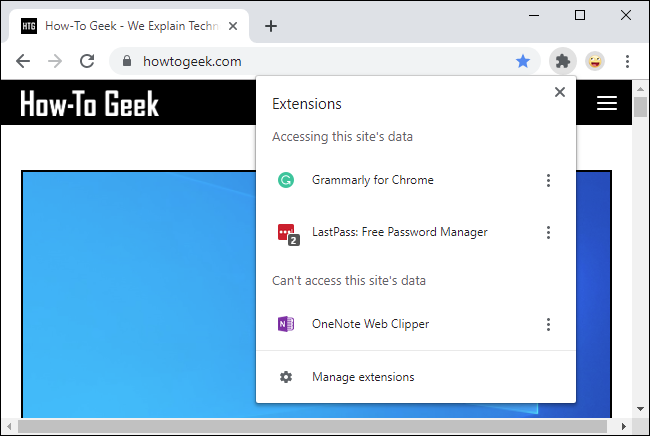Click the LastPass extension icon
The height and width of the screenshot is (436, 650).
click(287, 233)
